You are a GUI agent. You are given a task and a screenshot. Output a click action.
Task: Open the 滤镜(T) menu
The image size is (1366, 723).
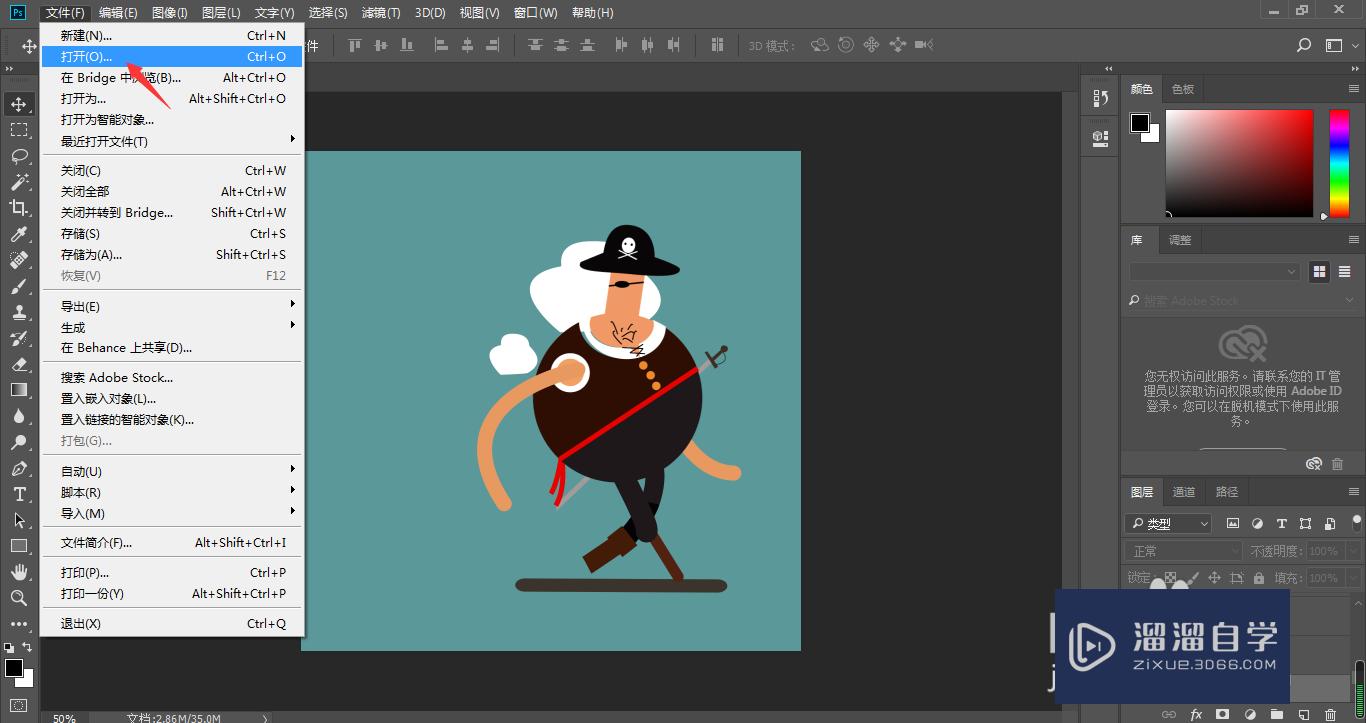pyautogui.click(x=380, y=13)
